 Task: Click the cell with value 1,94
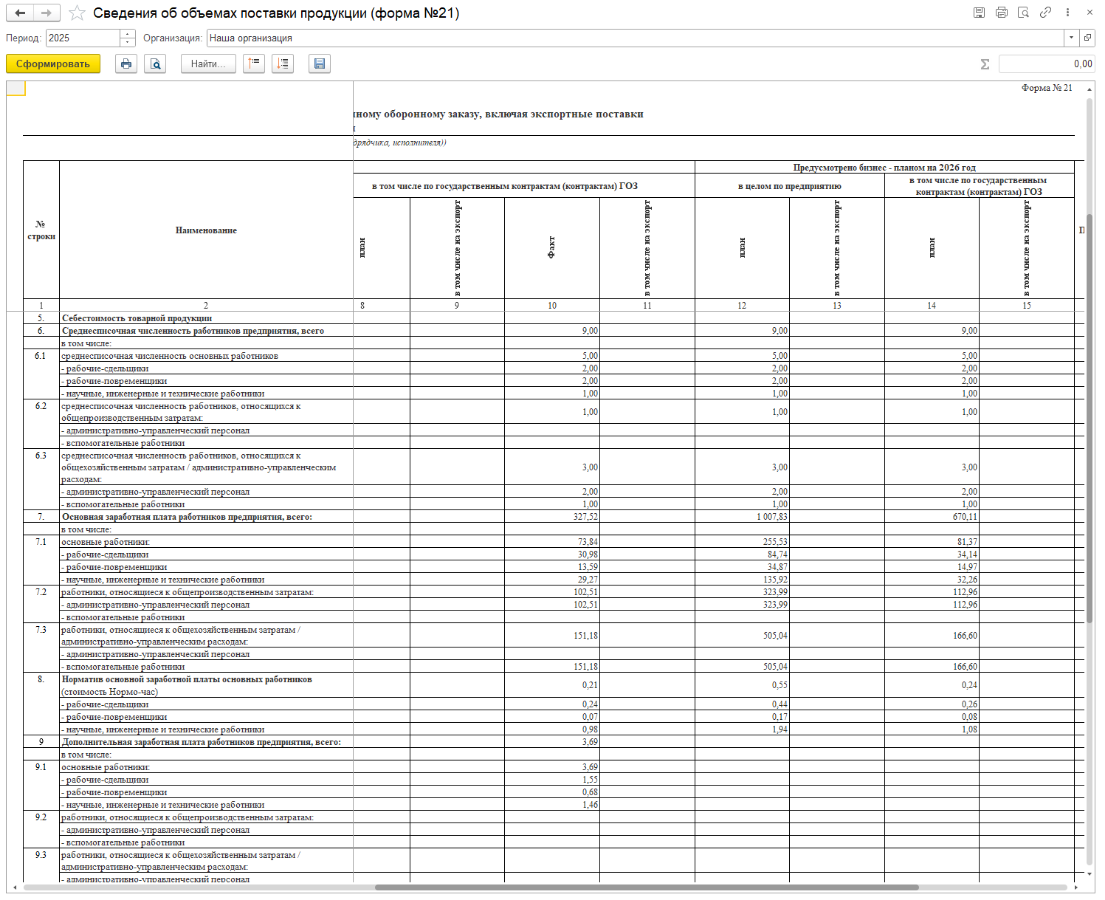click(x=742, y=729)
